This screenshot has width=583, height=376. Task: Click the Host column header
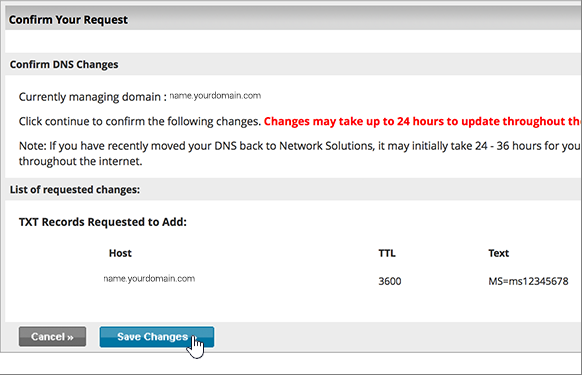[x=120, y=253]
